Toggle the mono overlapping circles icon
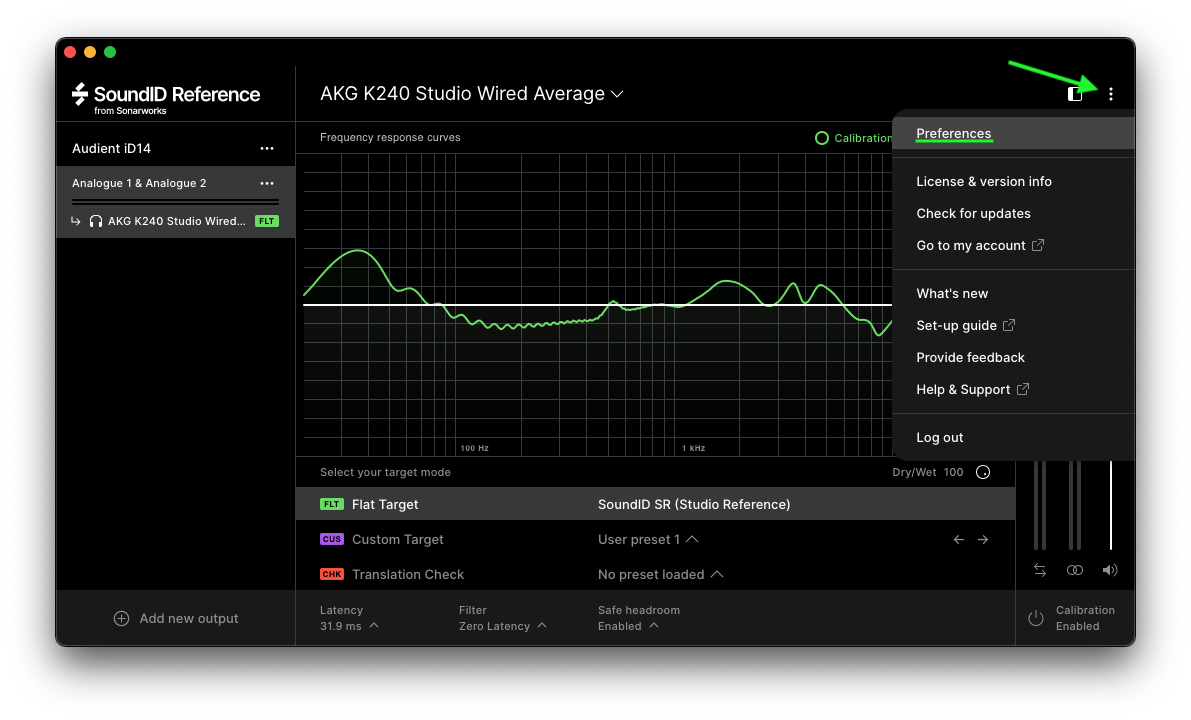 (x=1075, y=570)
